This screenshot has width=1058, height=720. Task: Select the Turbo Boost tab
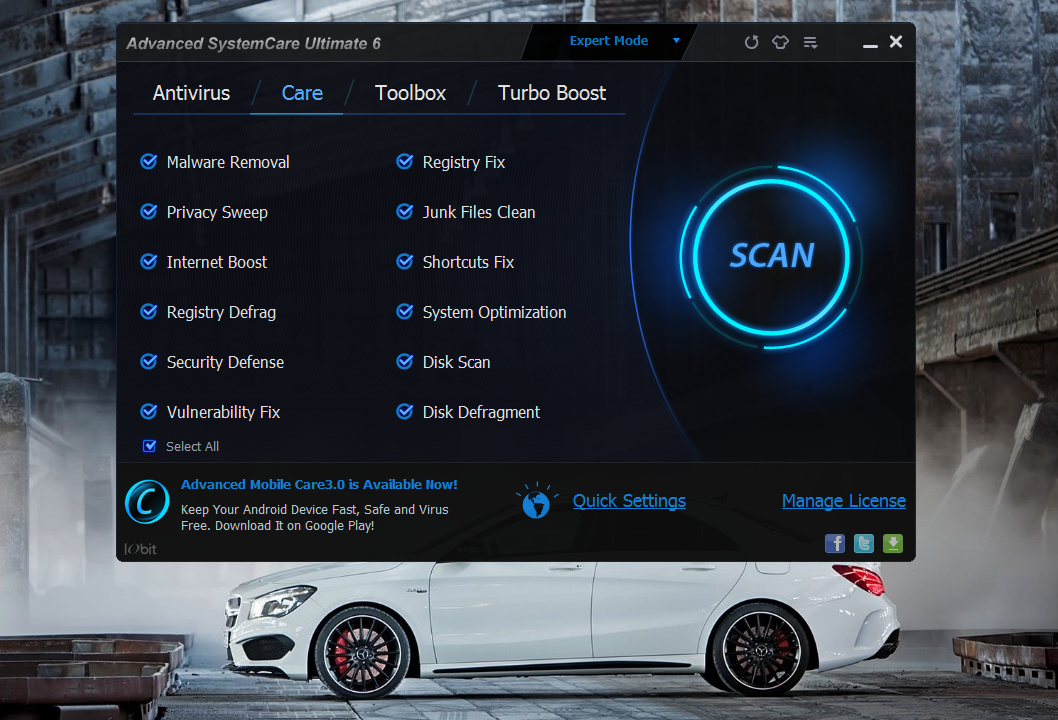(551, 93)
